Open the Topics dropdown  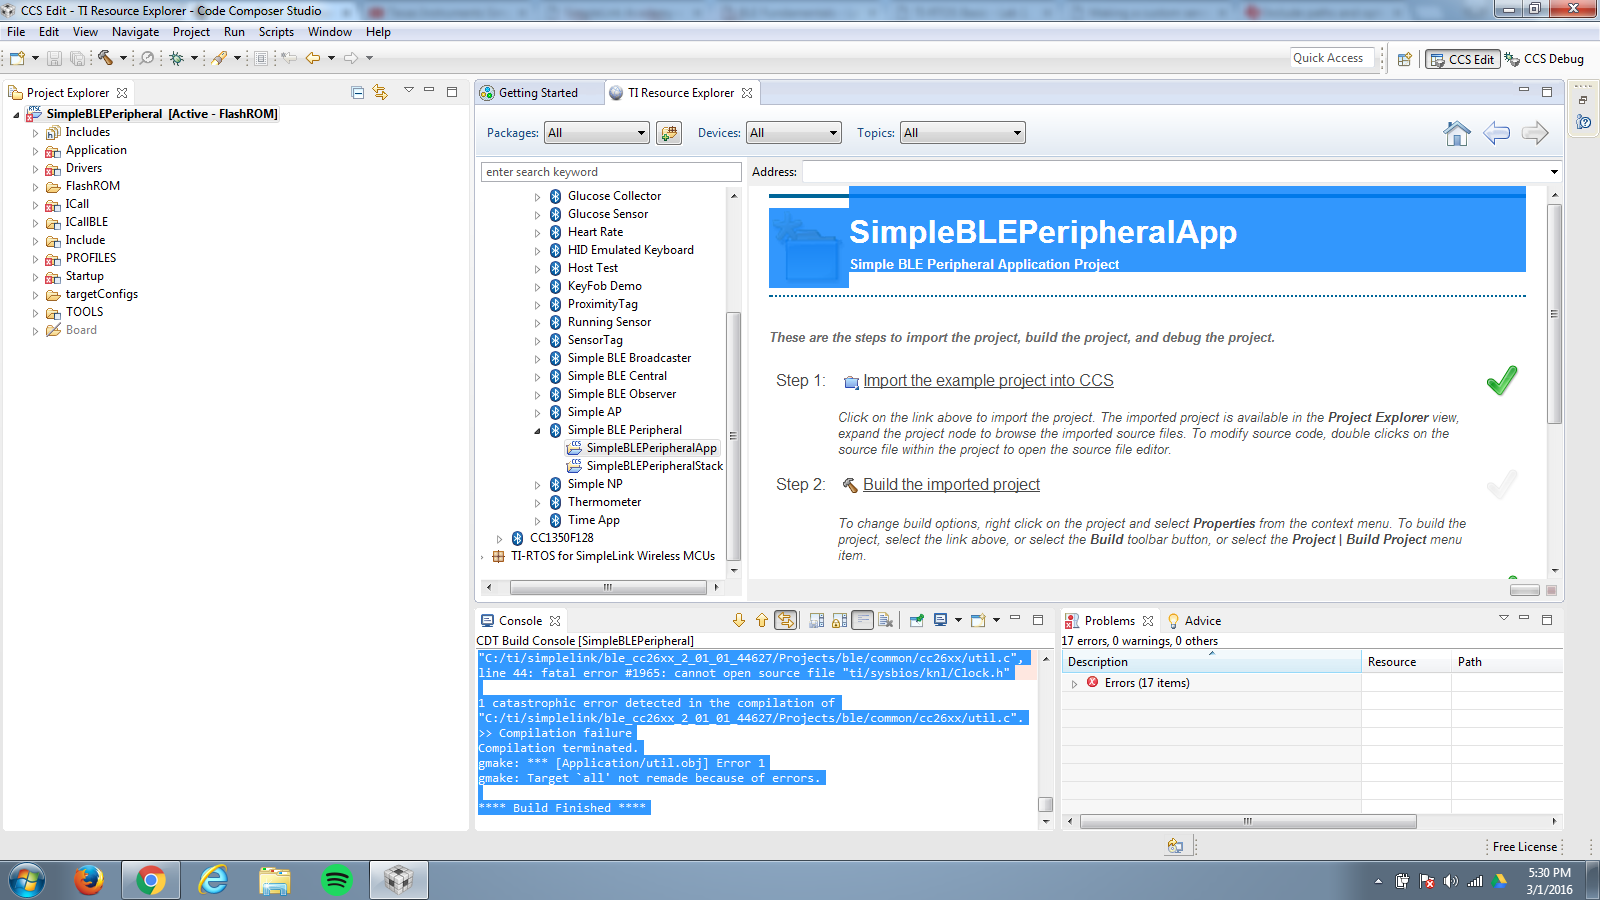tap(963, 133)
